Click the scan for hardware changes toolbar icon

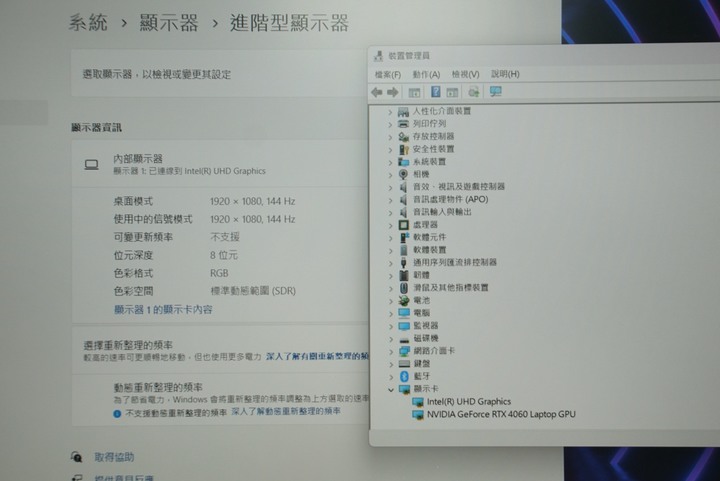click(x=473, y=92)
